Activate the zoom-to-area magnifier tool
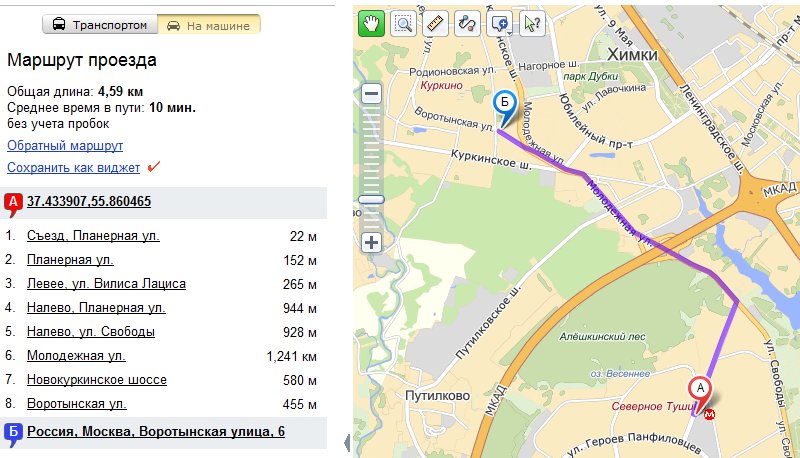This screenshot has height=458, width=800. 403,23
